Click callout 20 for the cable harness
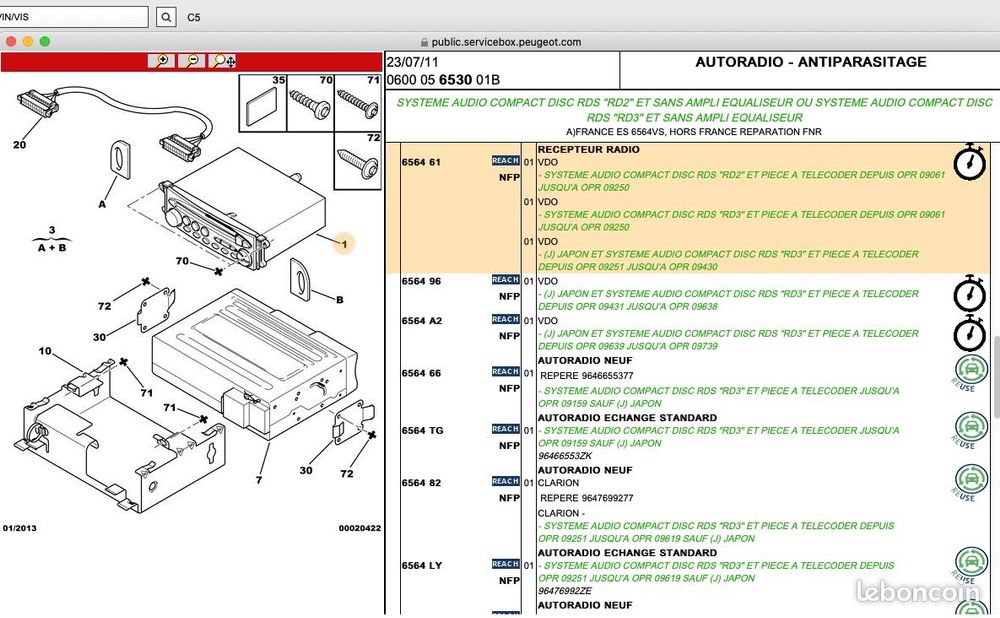The width and height of the screenshot is (1000, 618). (19, 145)
